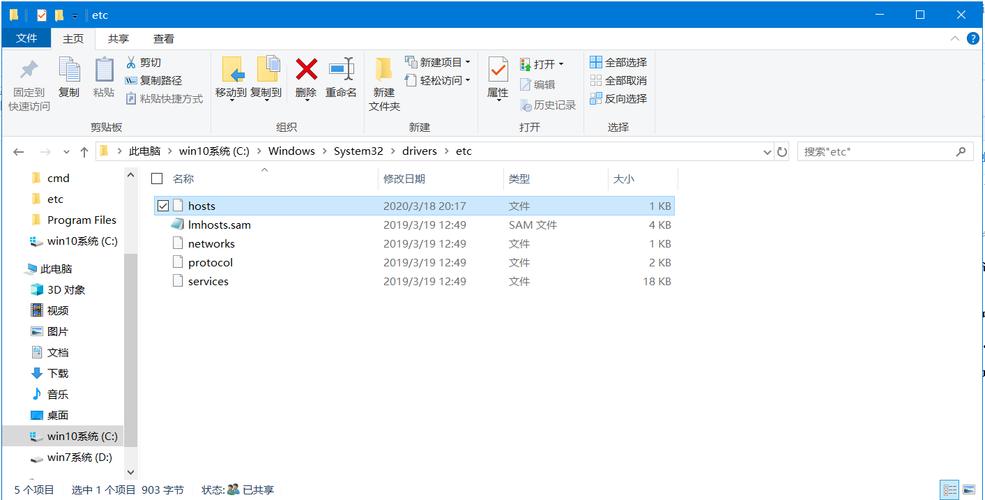
Task: Switch to Share (共享) tab
Action: pyautogui.click(x=119, y=39)
